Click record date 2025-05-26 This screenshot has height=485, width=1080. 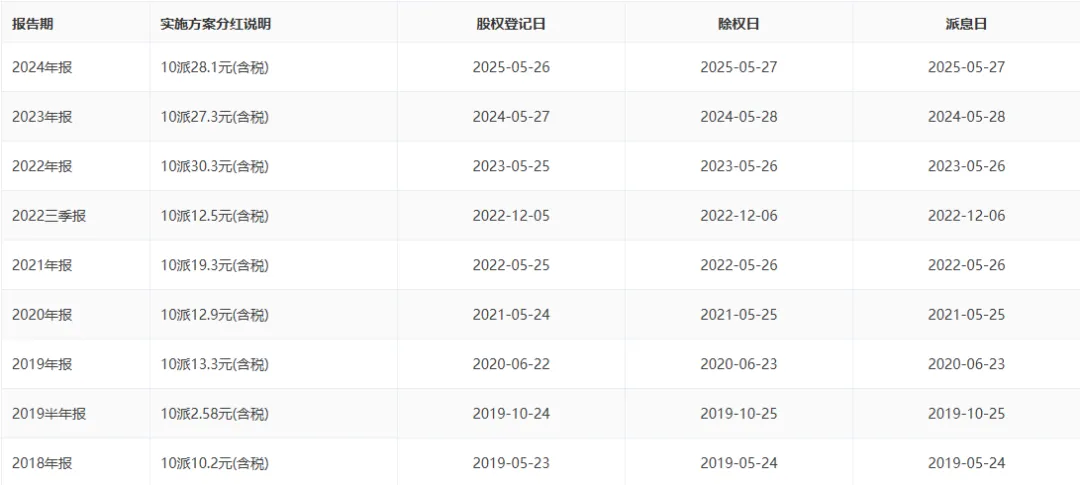(x=511, y=67)
